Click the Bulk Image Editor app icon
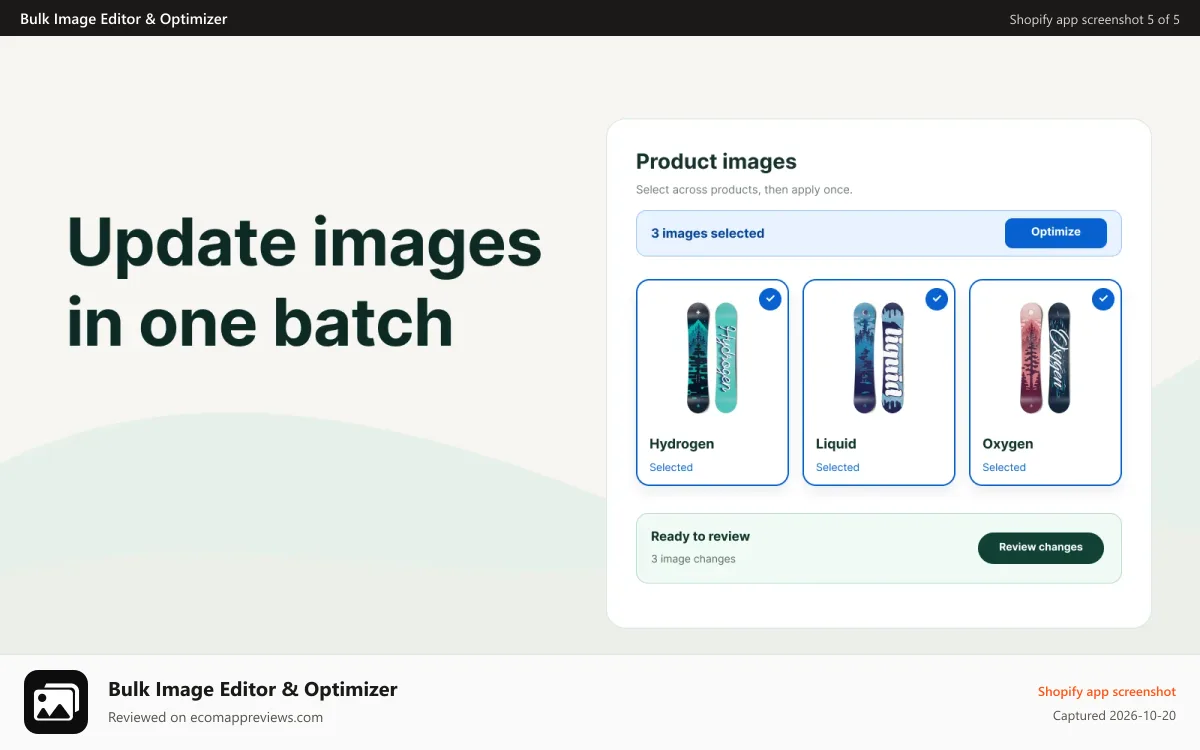The image size is (1200, 750). [56, 702]
